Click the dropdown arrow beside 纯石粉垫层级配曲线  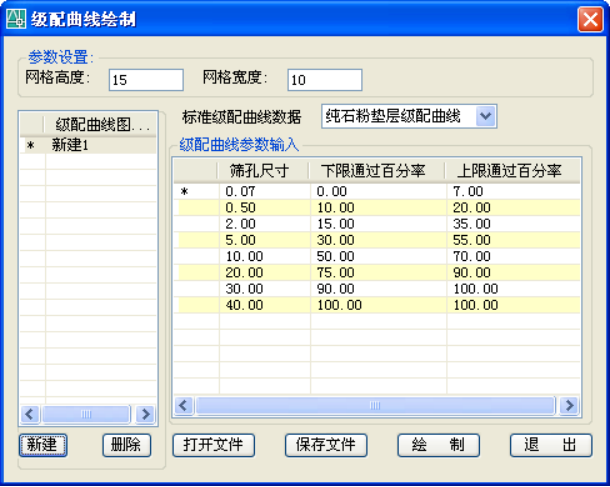(x=486, y=116)
